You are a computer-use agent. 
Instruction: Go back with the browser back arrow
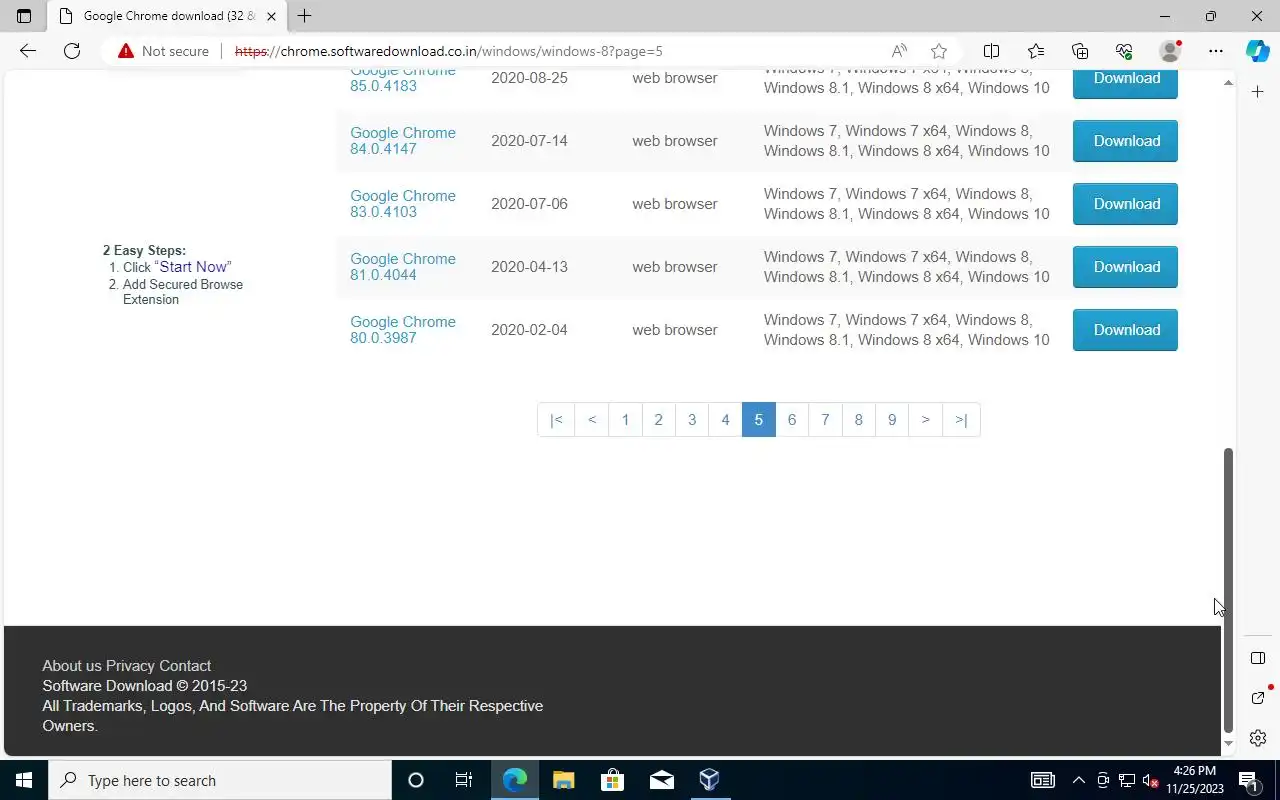[28, 51]
